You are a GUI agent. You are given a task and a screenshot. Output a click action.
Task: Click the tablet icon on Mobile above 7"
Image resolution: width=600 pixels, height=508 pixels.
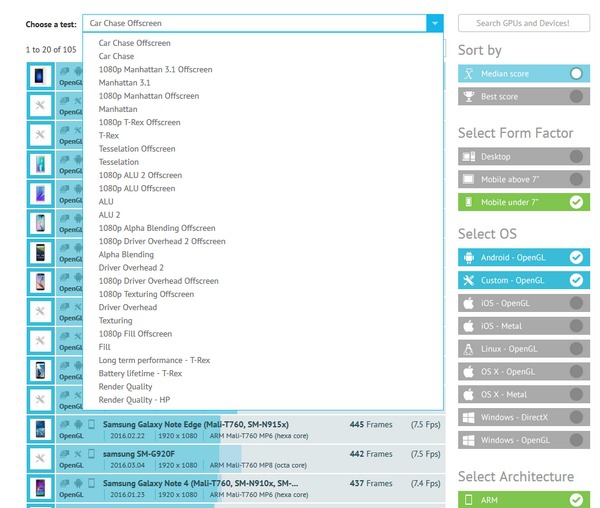(469, 179)
